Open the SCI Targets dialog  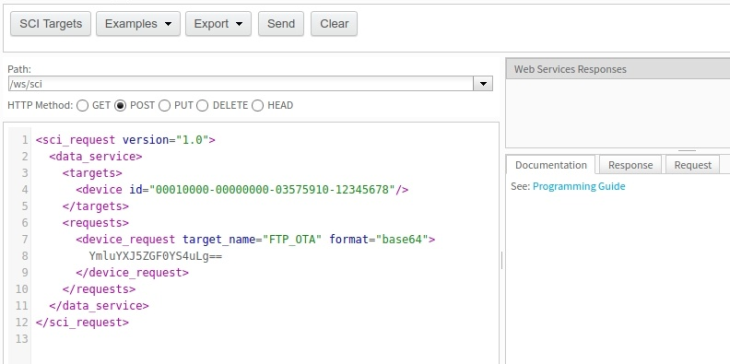click(x=50, y=24)
